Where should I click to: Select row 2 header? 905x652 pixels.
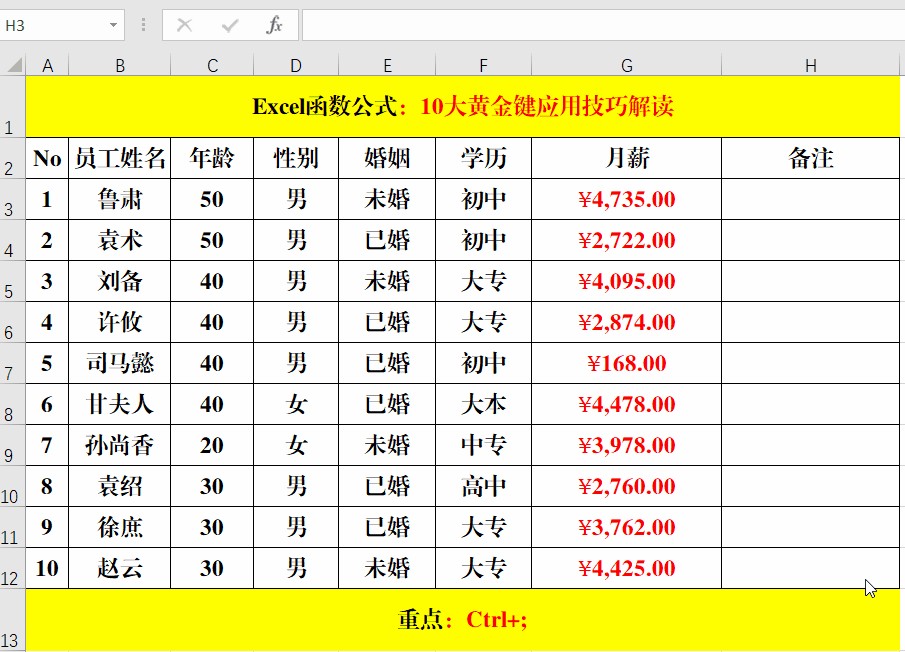point(12,158)
